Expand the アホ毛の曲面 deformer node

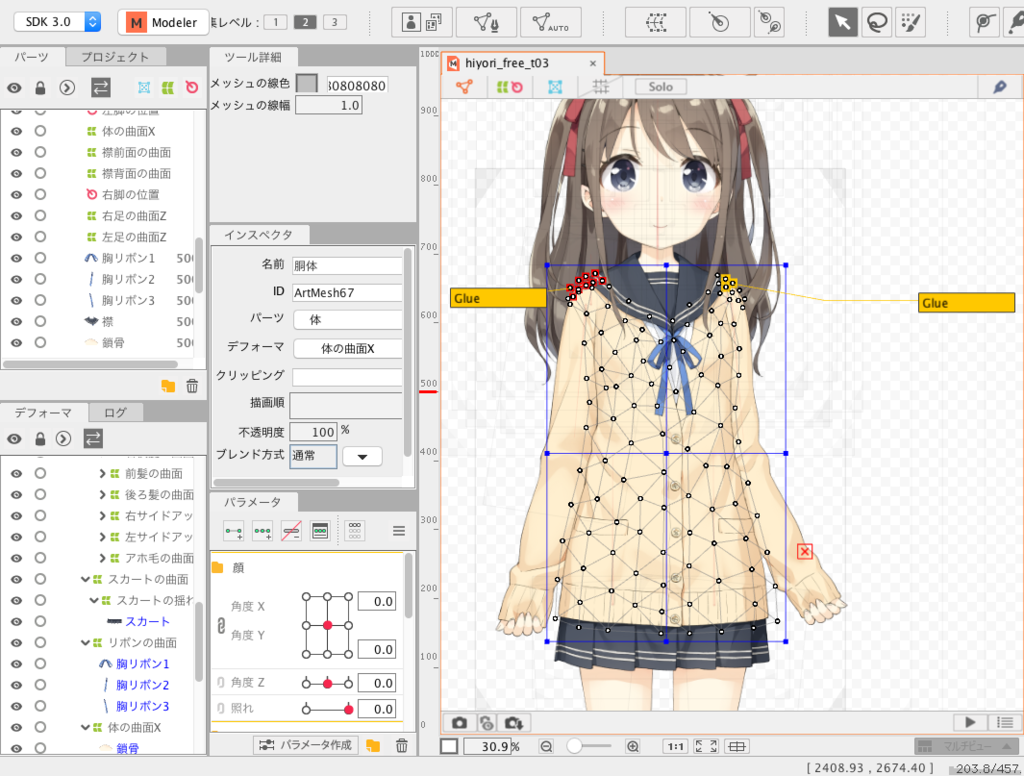coord(103,558)
